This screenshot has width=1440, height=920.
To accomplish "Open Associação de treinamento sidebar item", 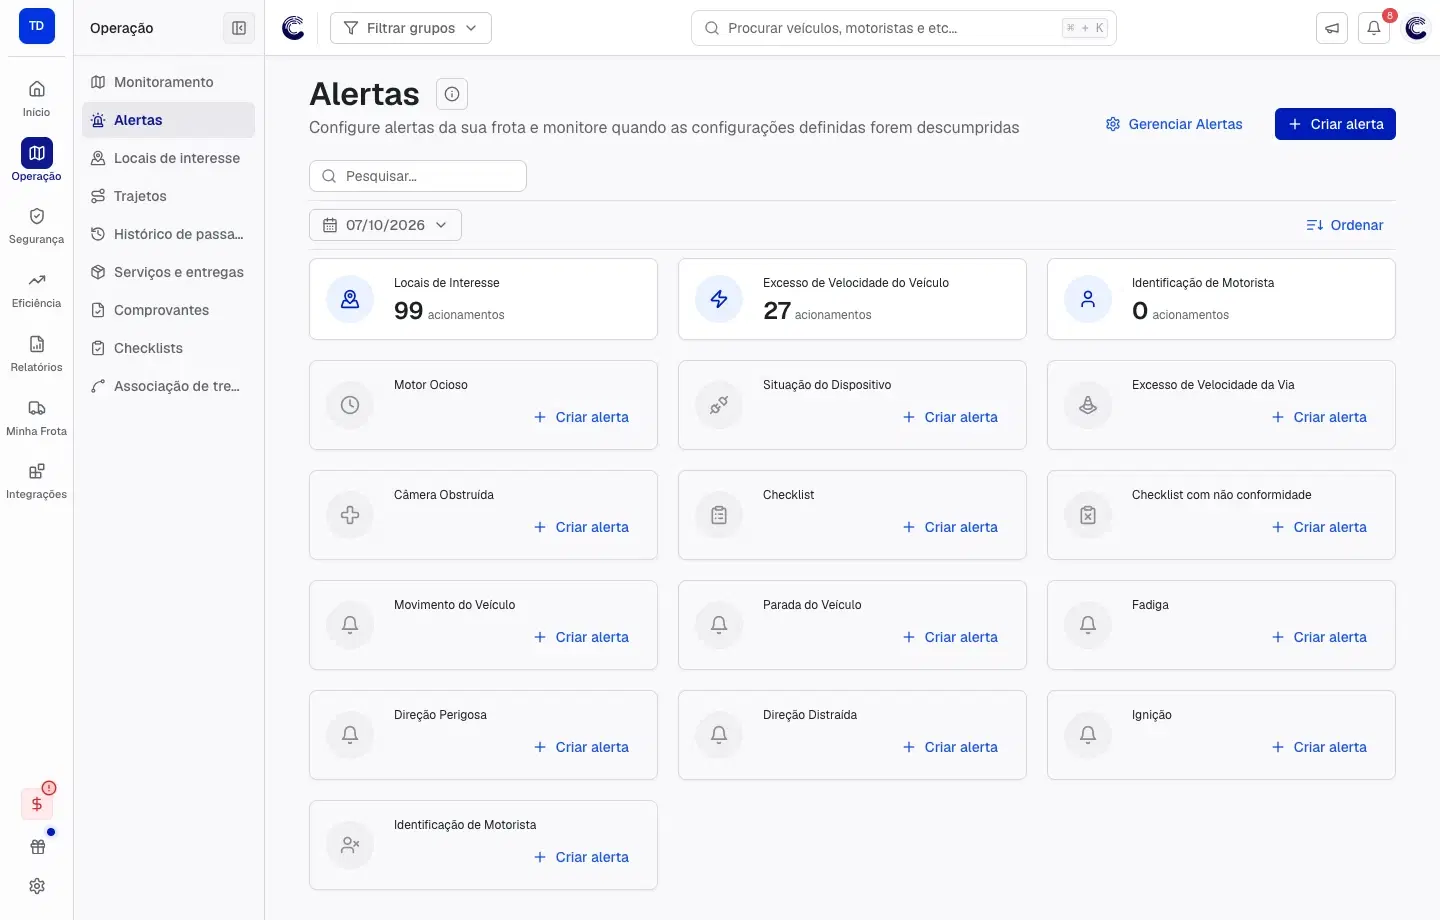I will click(x=168, y=386).
